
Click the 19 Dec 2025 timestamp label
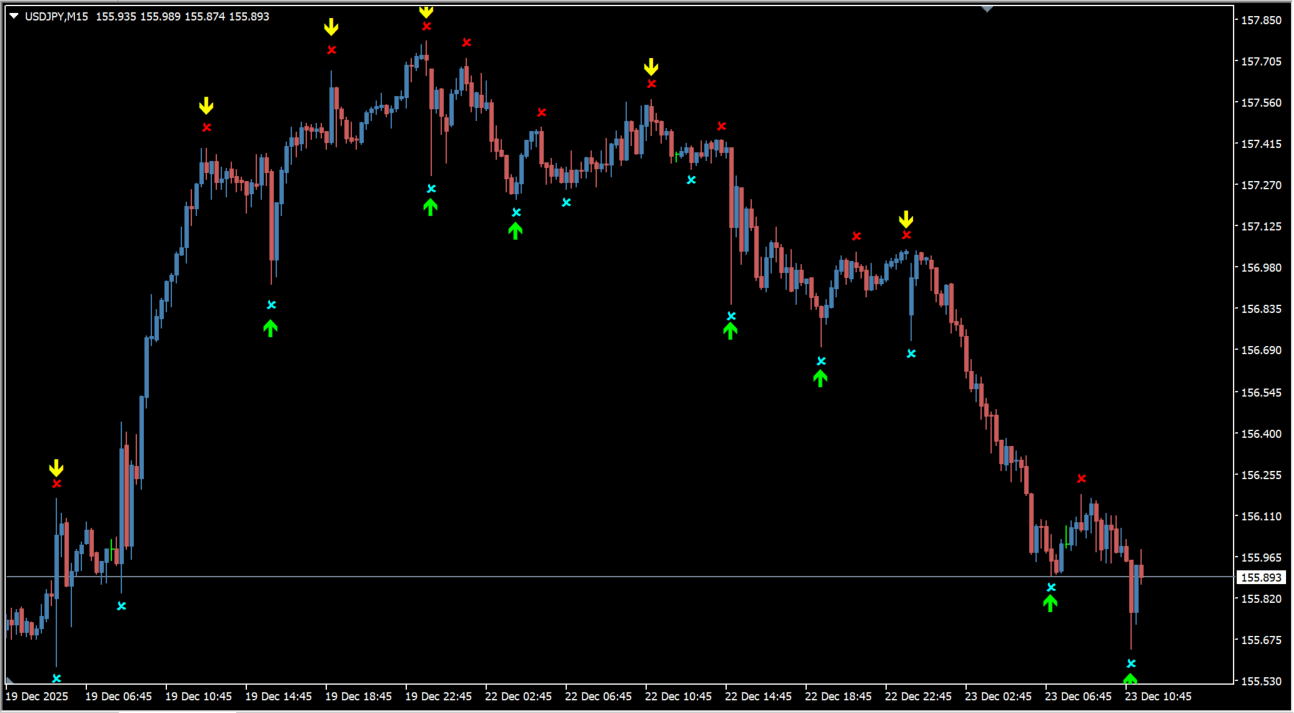(x=35, y=696)
